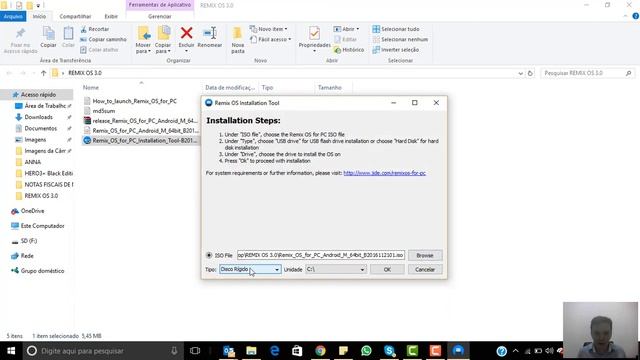Open Google Chrome from the taskbar
This screenshot has height=360, width=640.
point(320,351)
